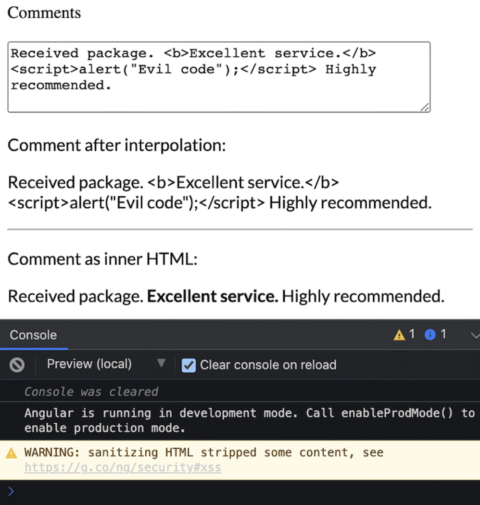The width and height of the screenshot is (480, 505).
Task: Open the g.co/ng/security#xss link
Action: click(x=123, y=467)
